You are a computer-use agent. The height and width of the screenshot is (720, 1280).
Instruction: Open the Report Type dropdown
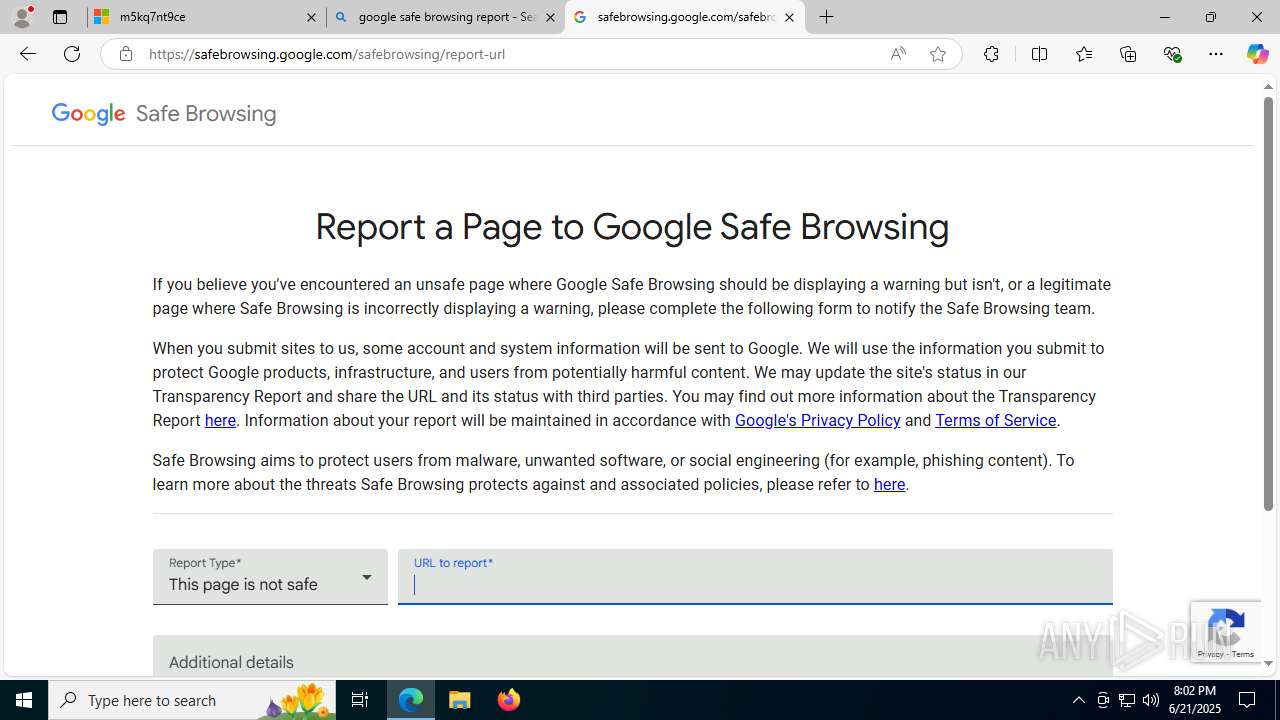coord(270,577)
